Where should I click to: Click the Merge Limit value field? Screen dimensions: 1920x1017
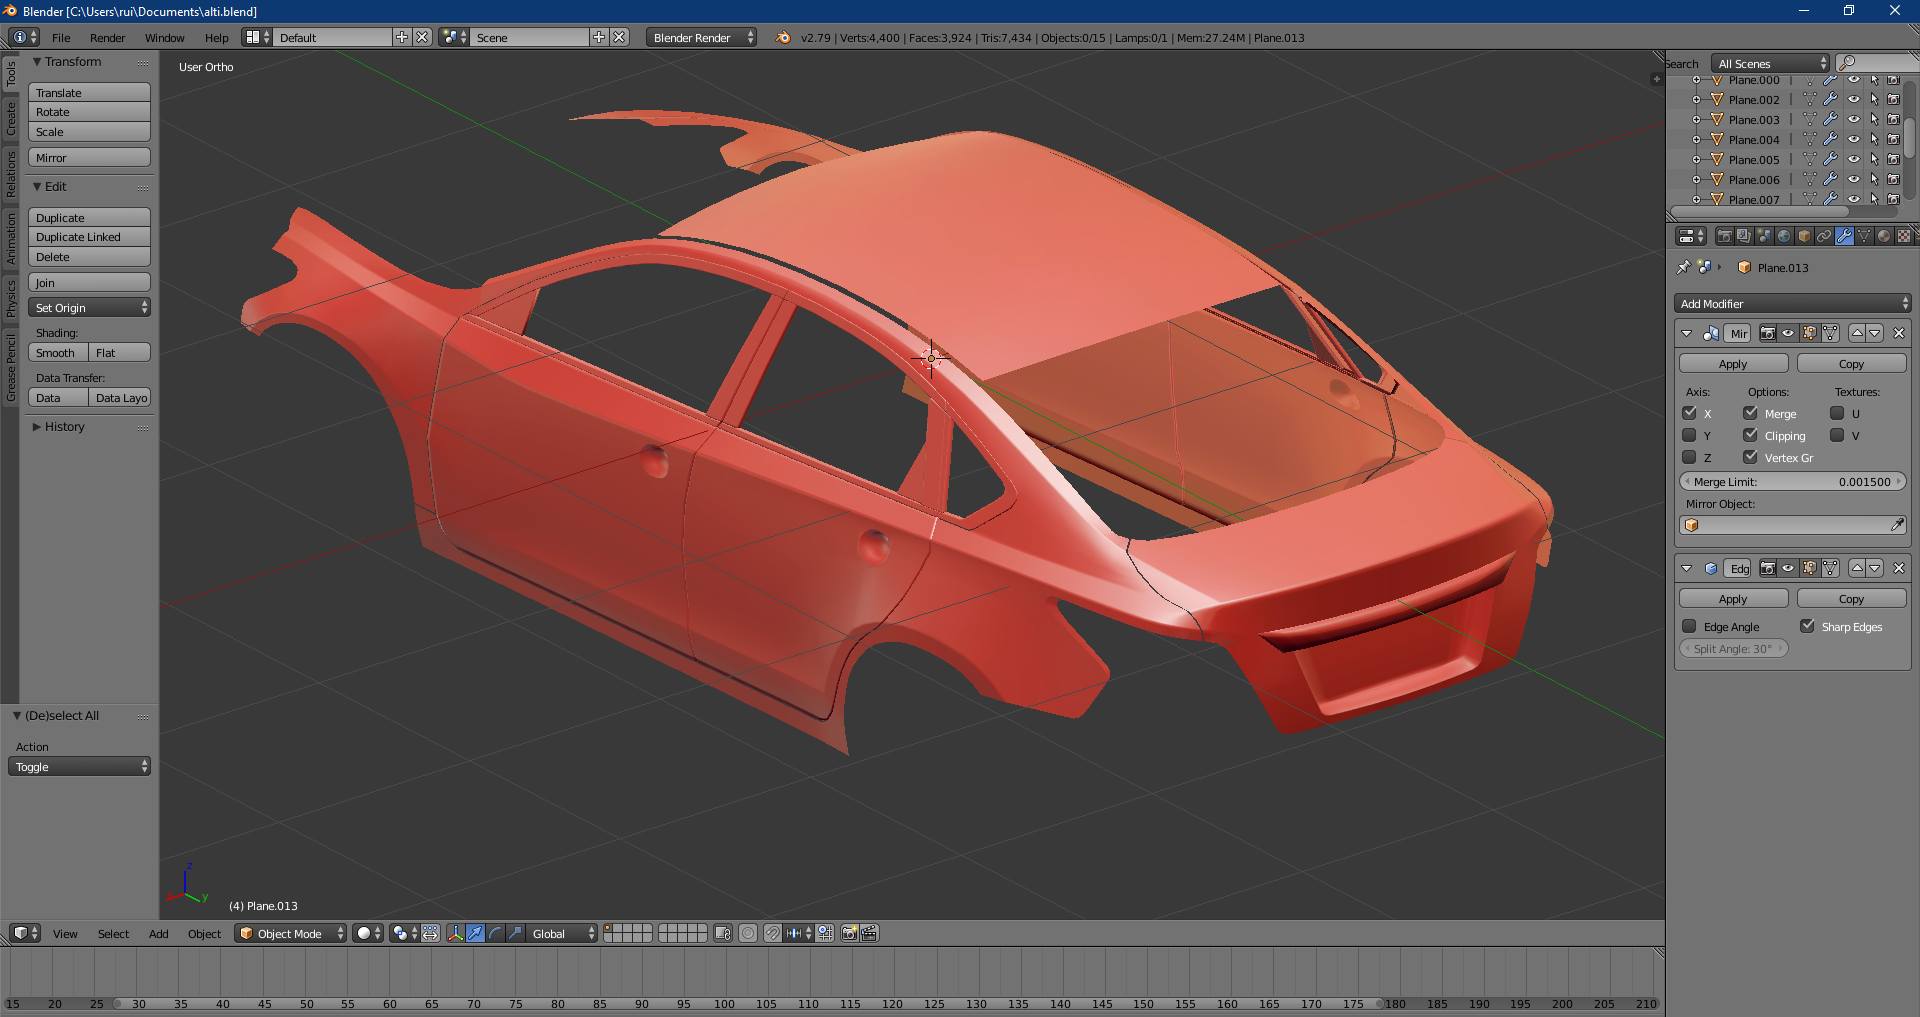click(1792, 482)
